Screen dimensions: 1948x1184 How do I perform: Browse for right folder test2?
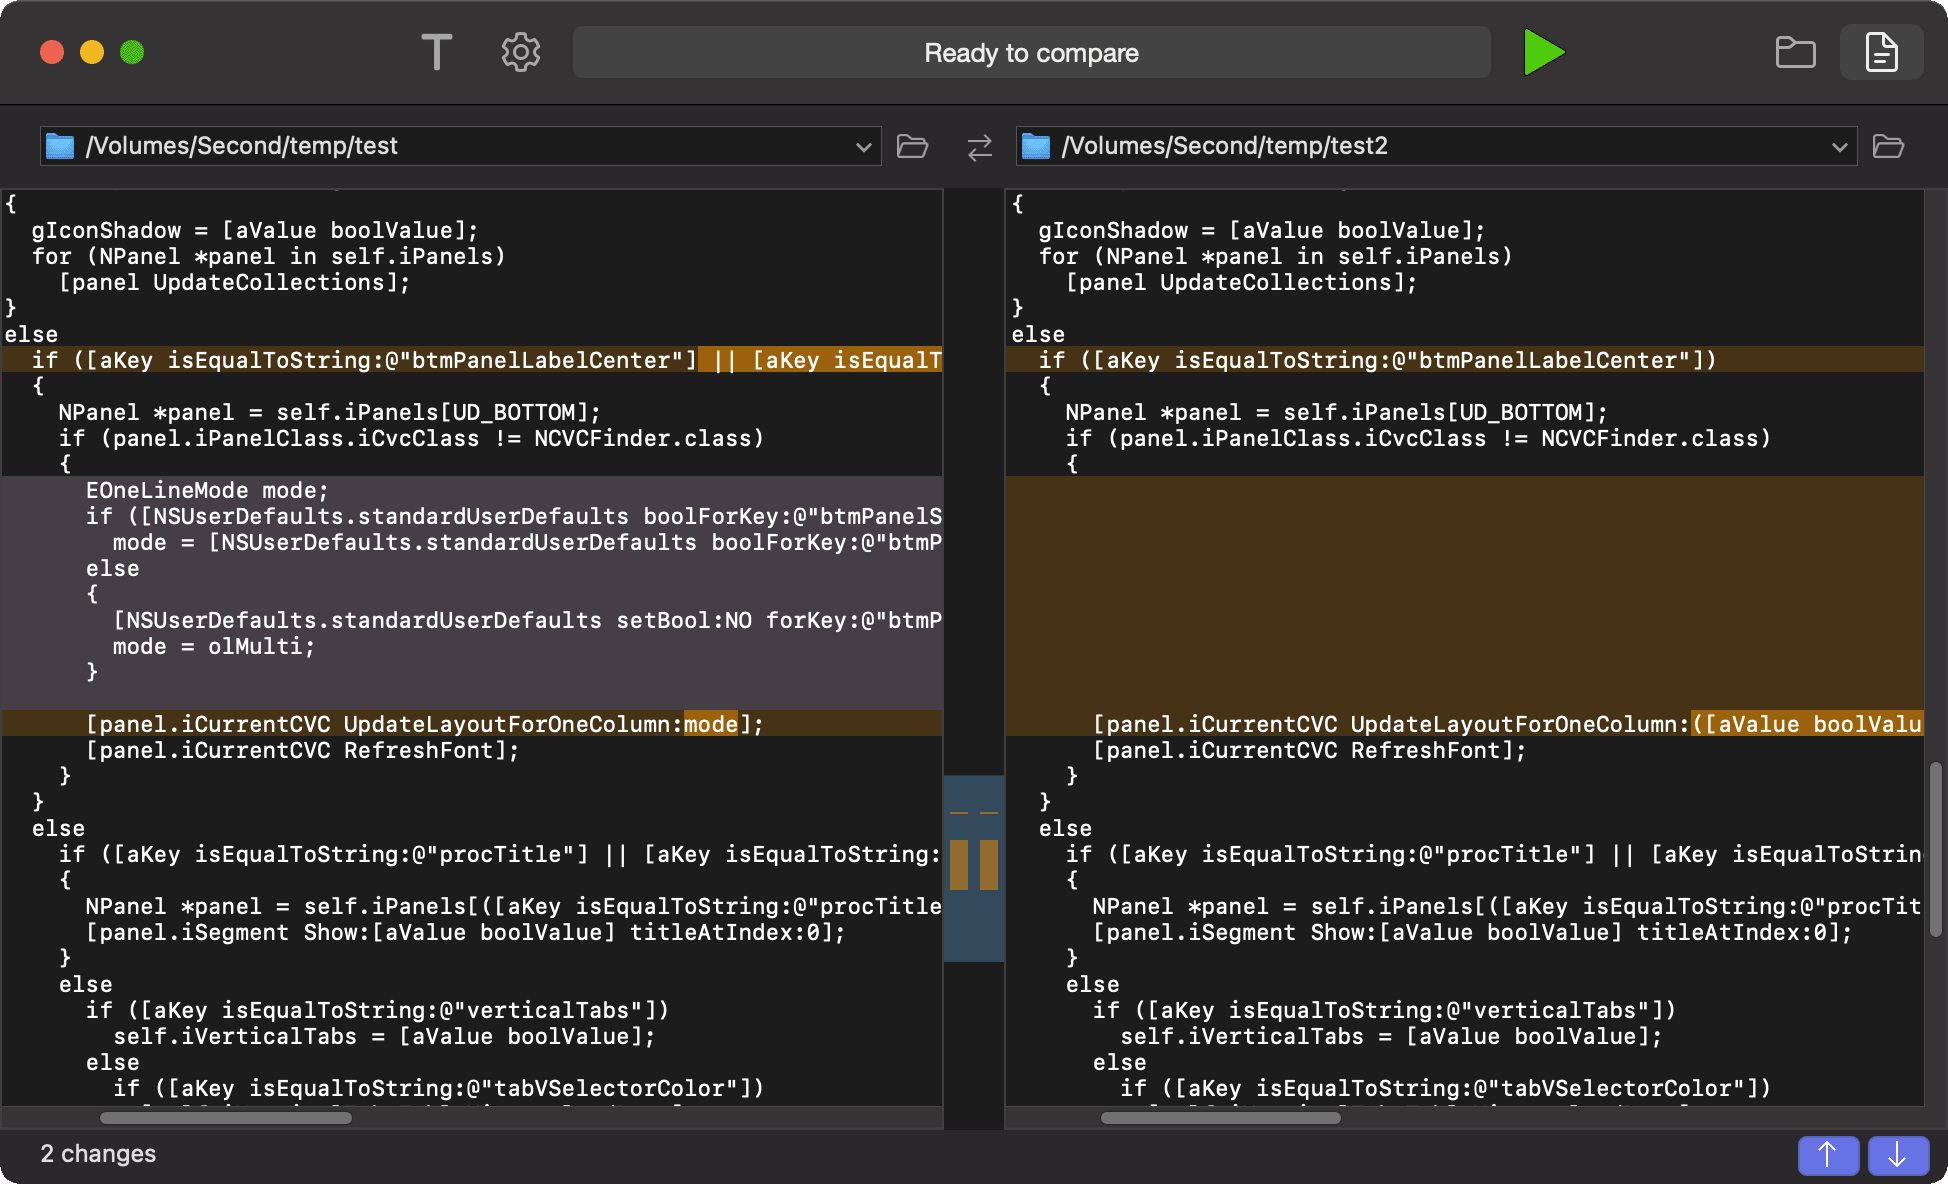(x=1888, y=146)
